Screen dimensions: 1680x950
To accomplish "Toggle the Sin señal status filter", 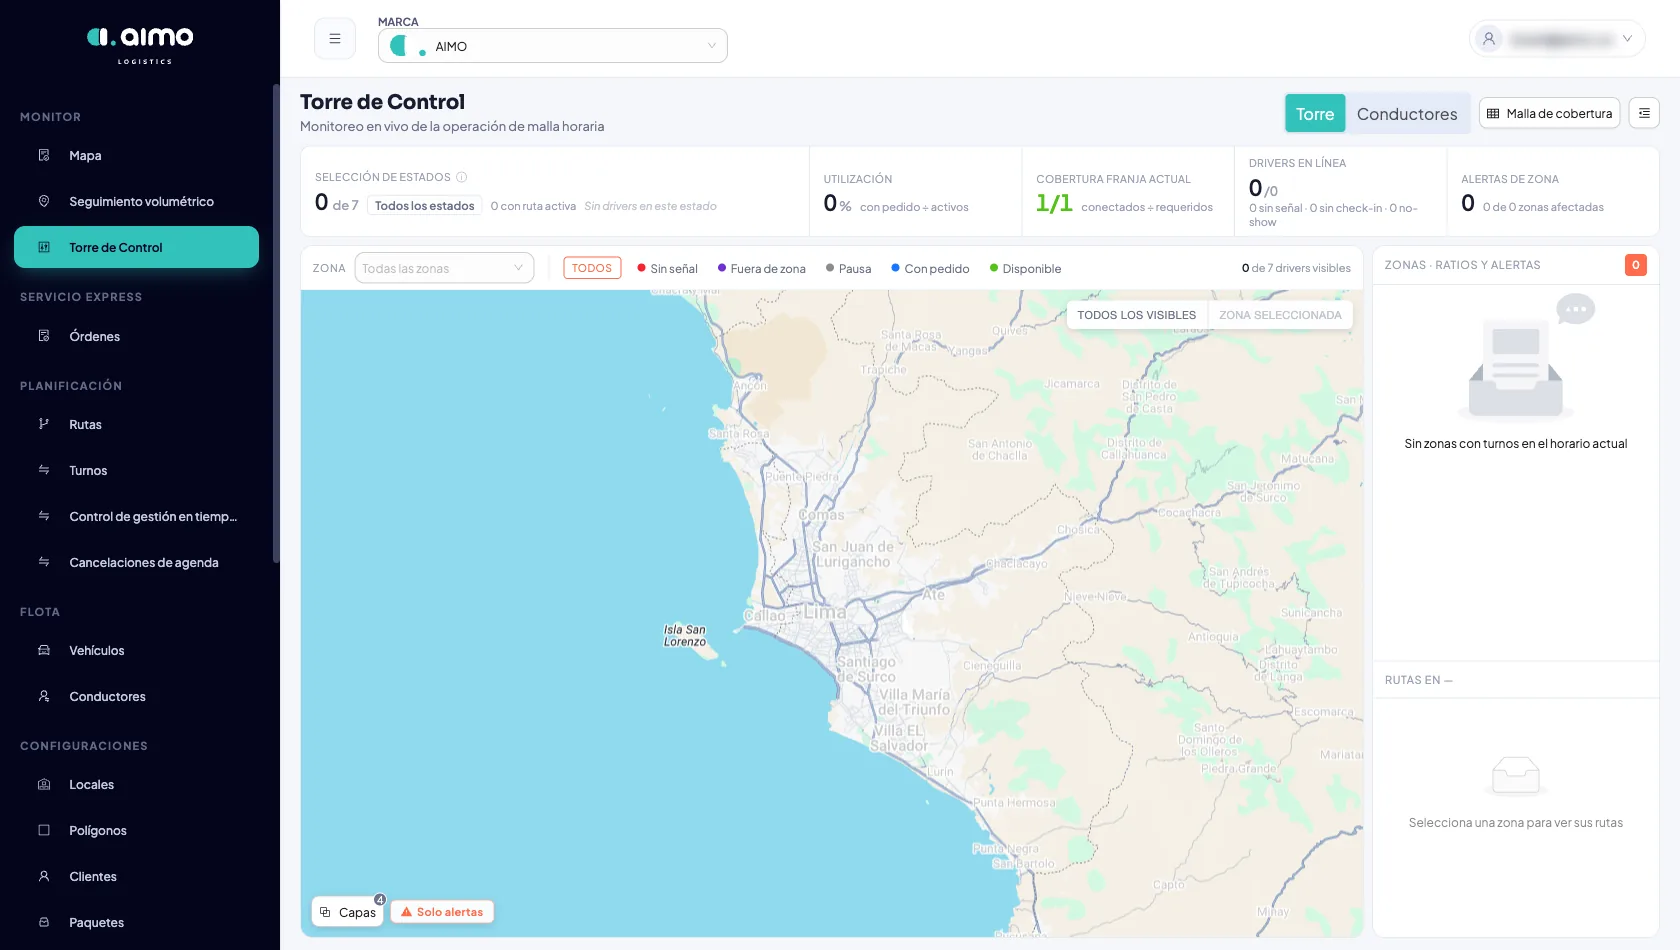I will tap(667, 268).
